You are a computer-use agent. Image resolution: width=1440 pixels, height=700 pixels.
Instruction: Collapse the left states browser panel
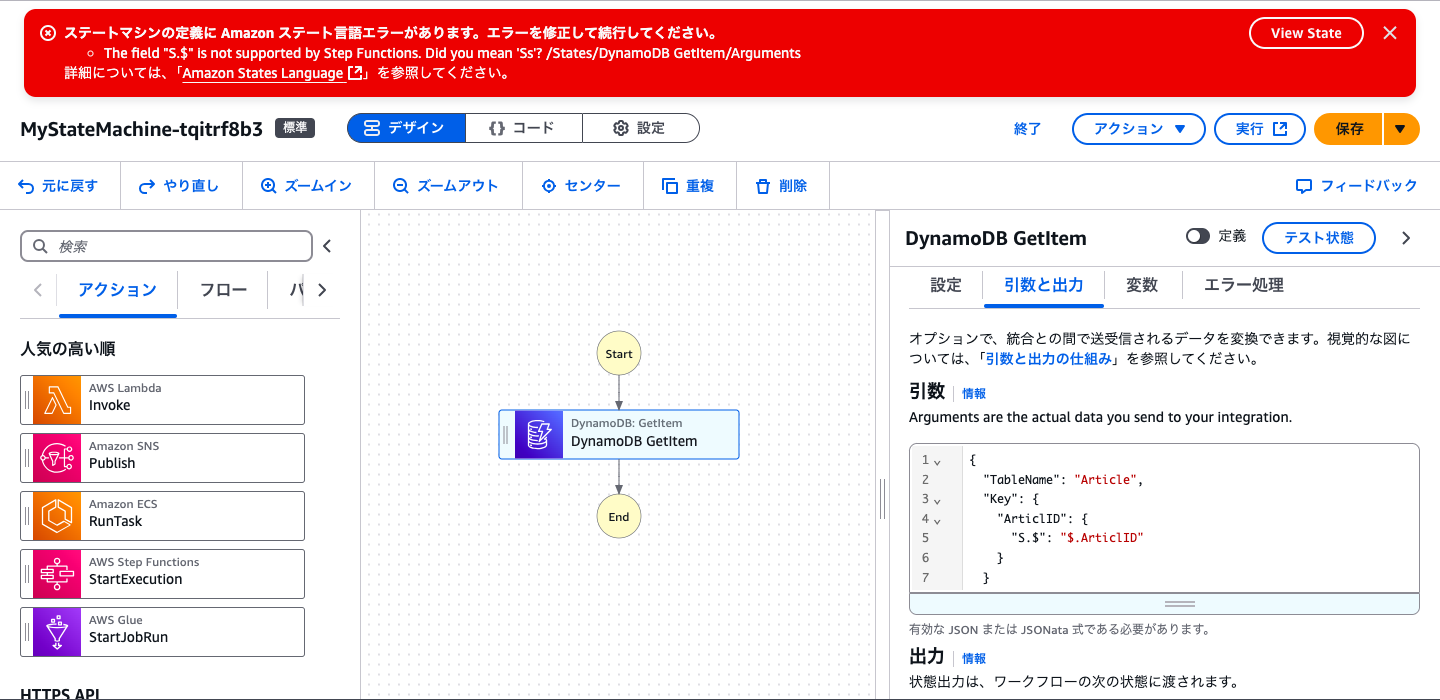[x=327, y=246]
